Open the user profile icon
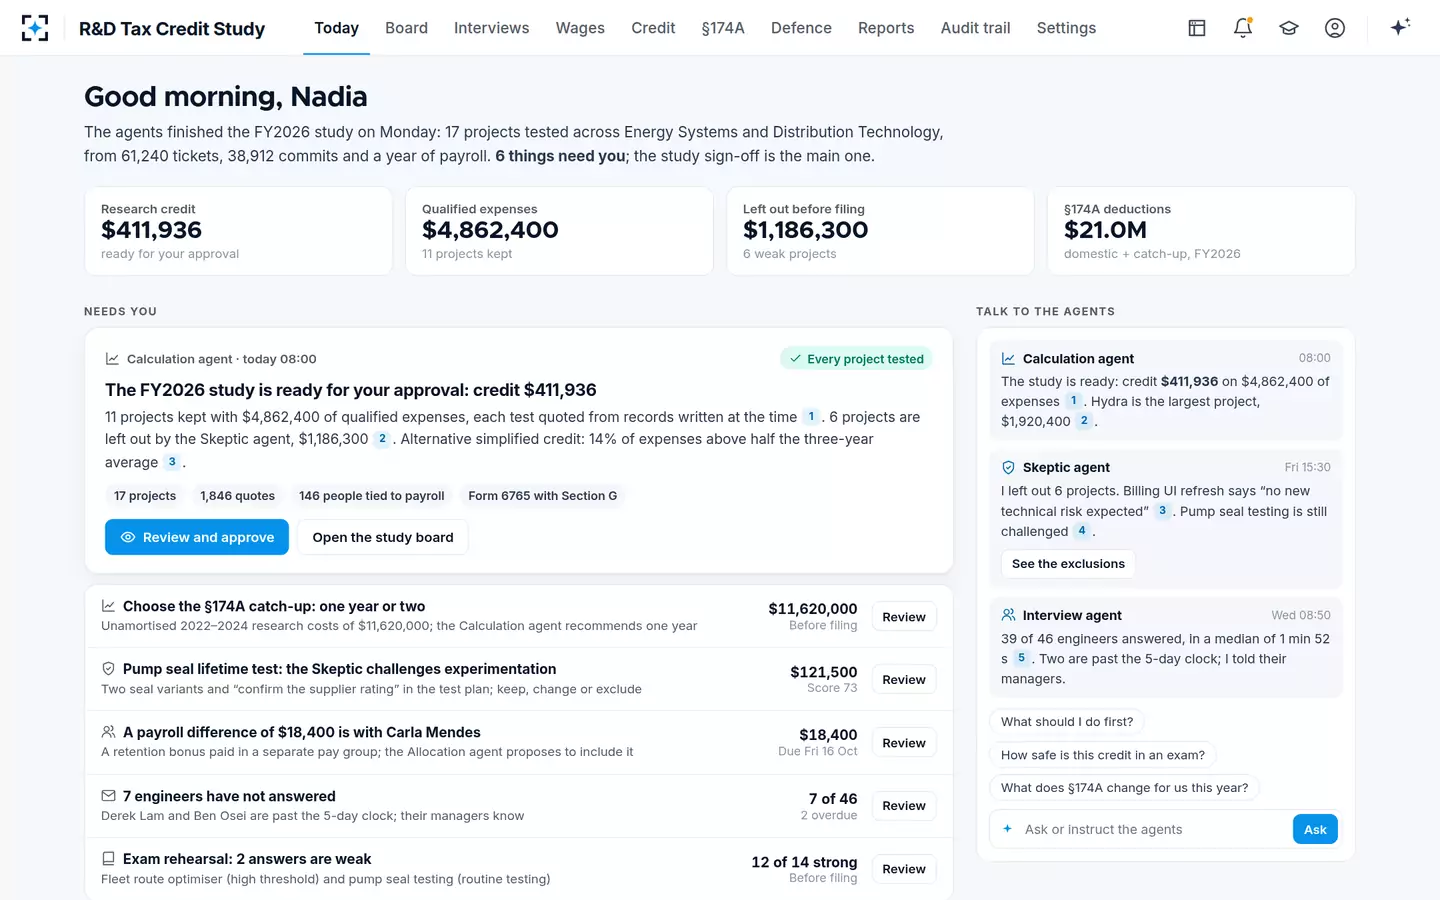The height and width of the screenshot is (900, 1440). [x=1335, y=28]
